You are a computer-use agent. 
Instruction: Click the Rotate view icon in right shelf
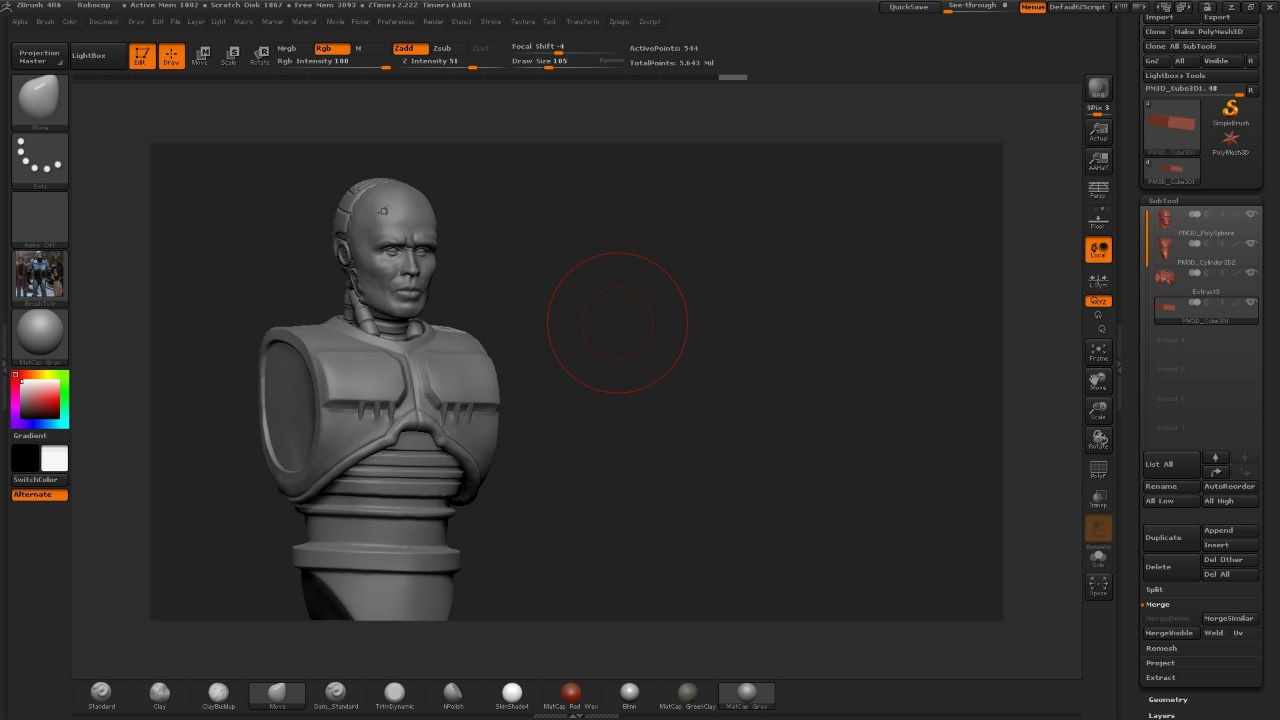[x=1098, y=440]
